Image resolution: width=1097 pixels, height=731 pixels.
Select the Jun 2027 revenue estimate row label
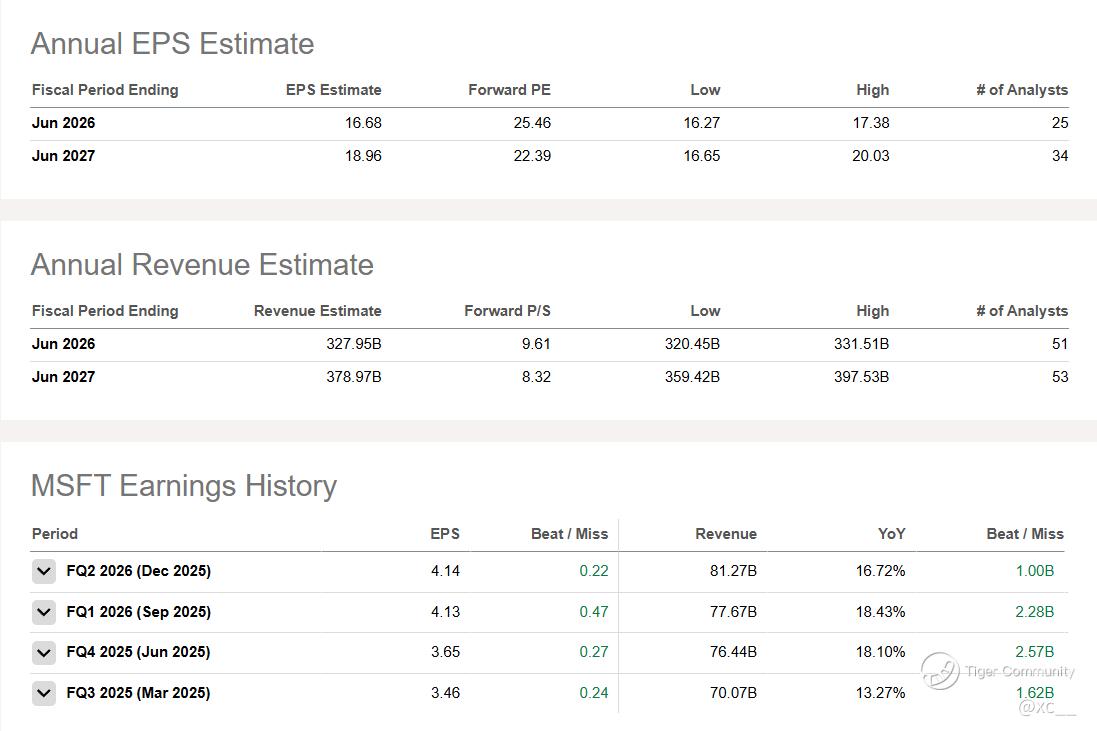click(64, 377)
